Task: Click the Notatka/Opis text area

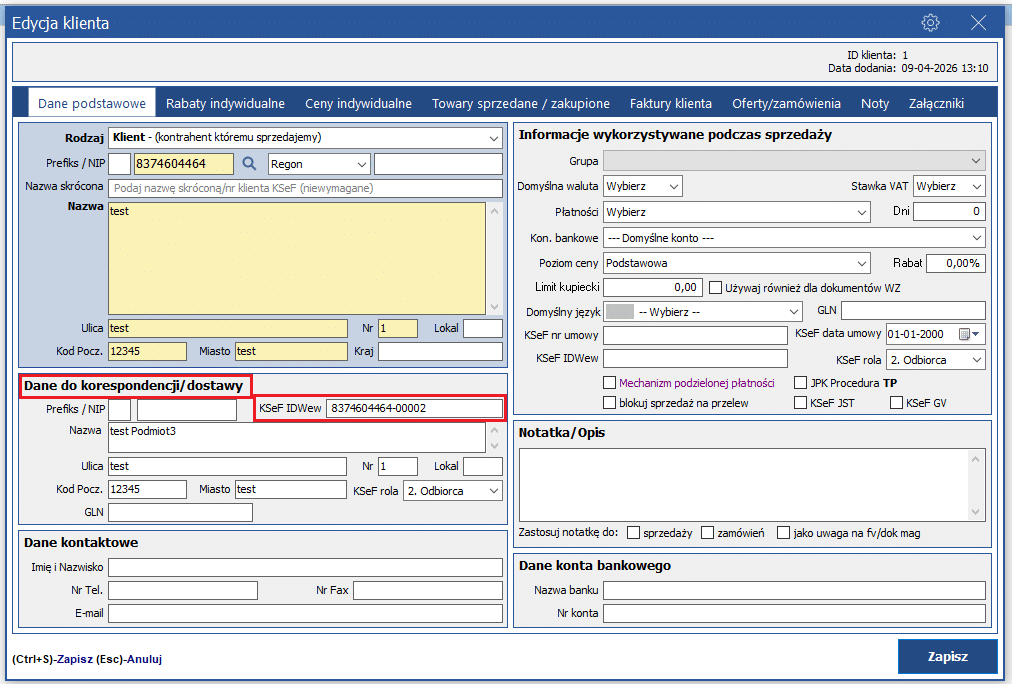Action: pyautogui.click(x=743, y=483)
